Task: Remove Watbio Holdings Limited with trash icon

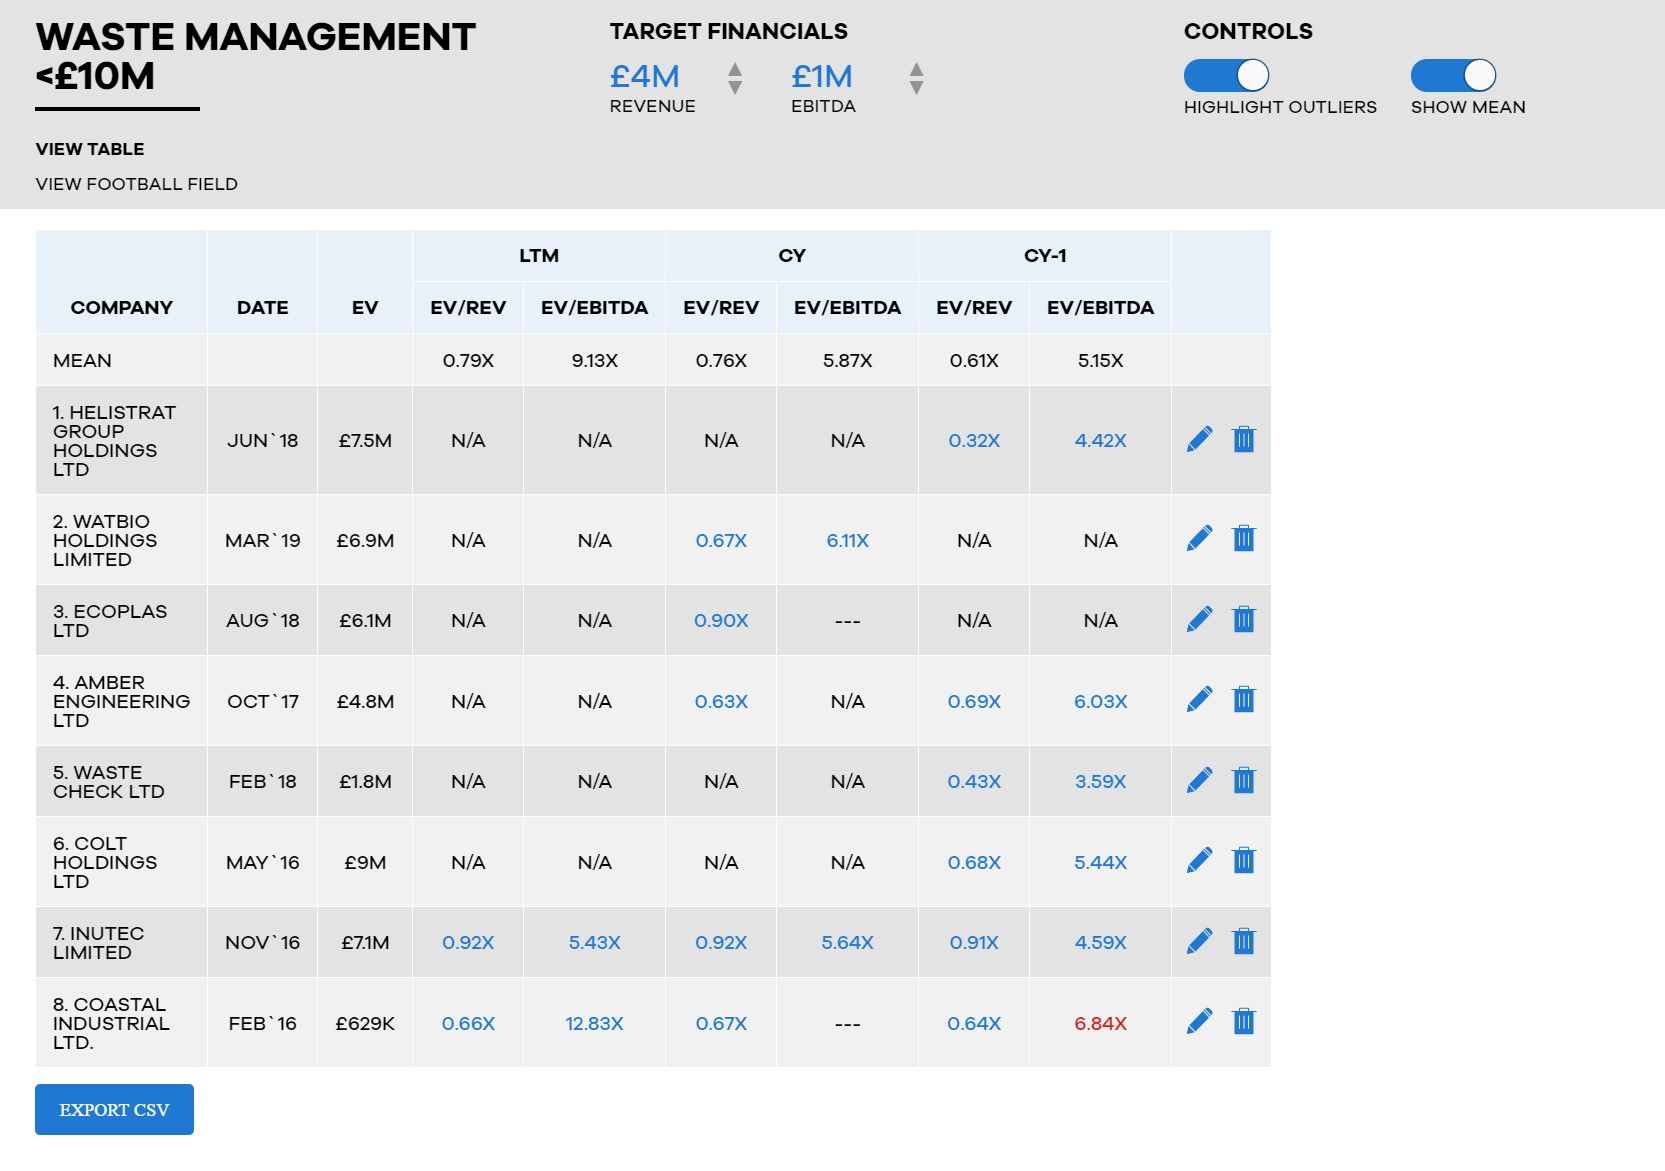Action: click(x=1243, y=539)
